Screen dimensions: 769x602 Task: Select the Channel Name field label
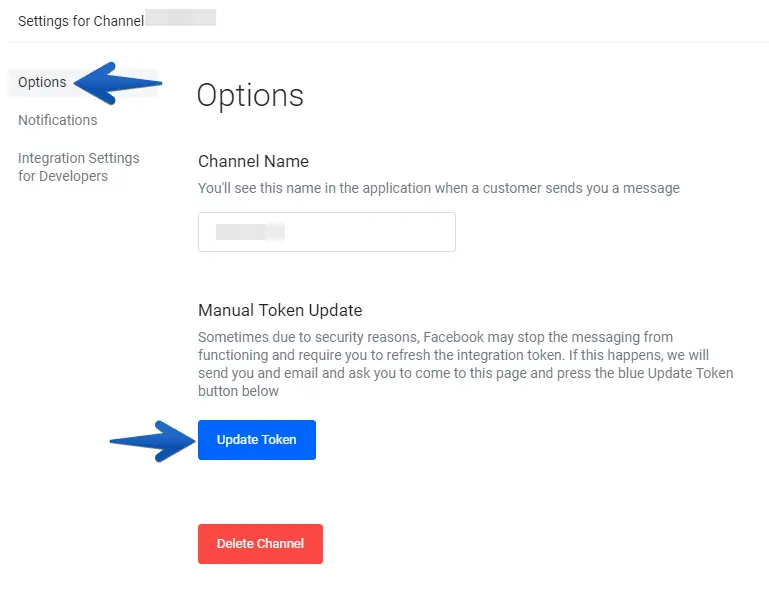tap(253, 161)
